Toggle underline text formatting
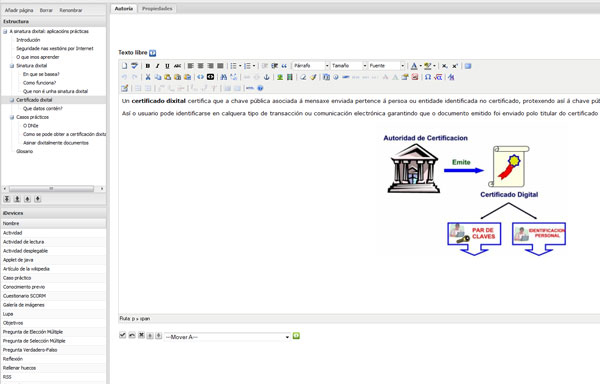The width and height of the screenshot is (600, 384). 167,66
